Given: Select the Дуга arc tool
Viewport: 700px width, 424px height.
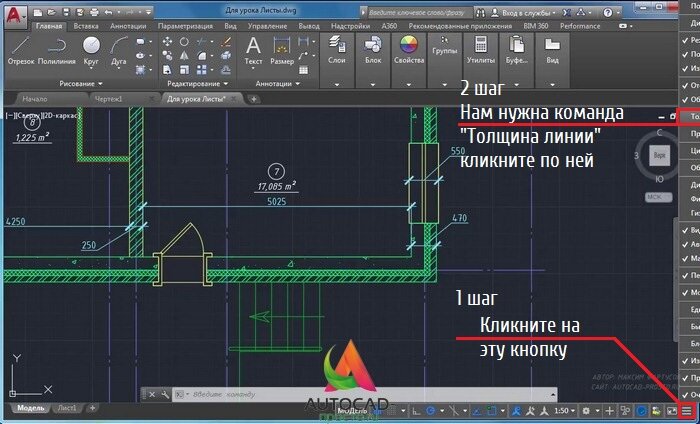Looking at the screenshot, I should 119,49.
